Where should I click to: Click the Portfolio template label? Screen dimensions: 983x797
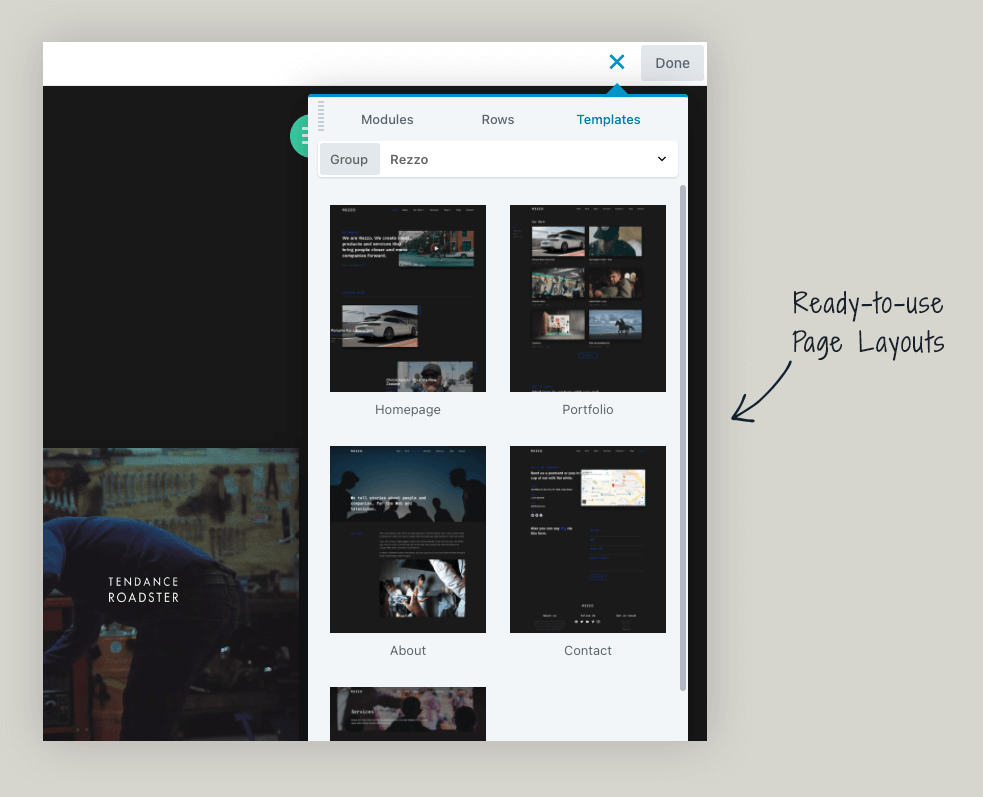coord(587,409)
